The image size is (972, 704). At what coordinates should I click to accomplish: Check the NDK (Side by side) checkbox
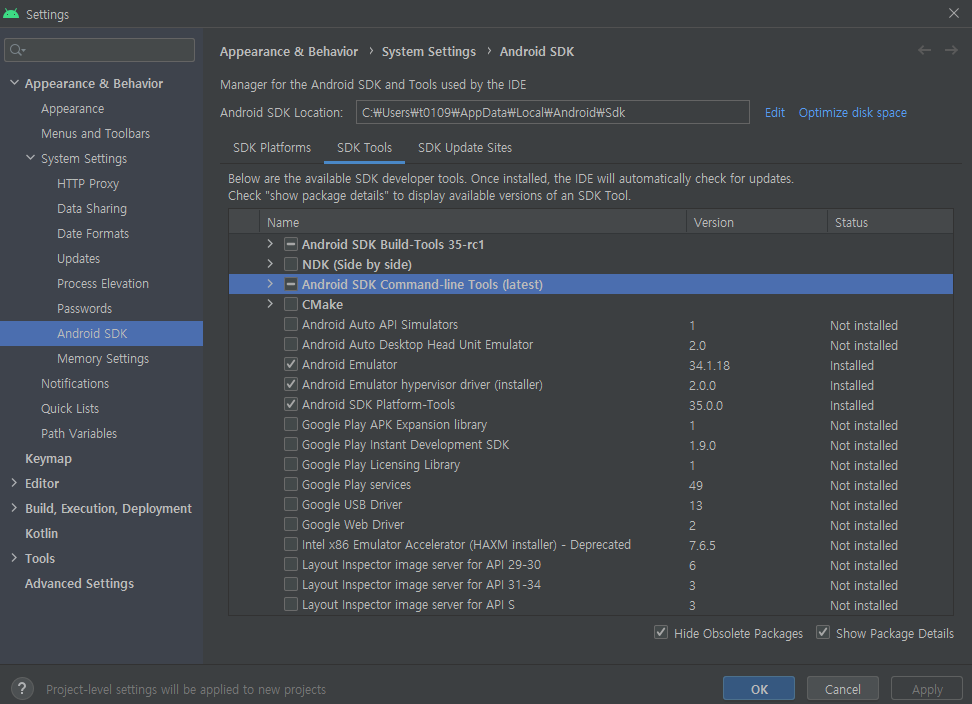point(291,264)
